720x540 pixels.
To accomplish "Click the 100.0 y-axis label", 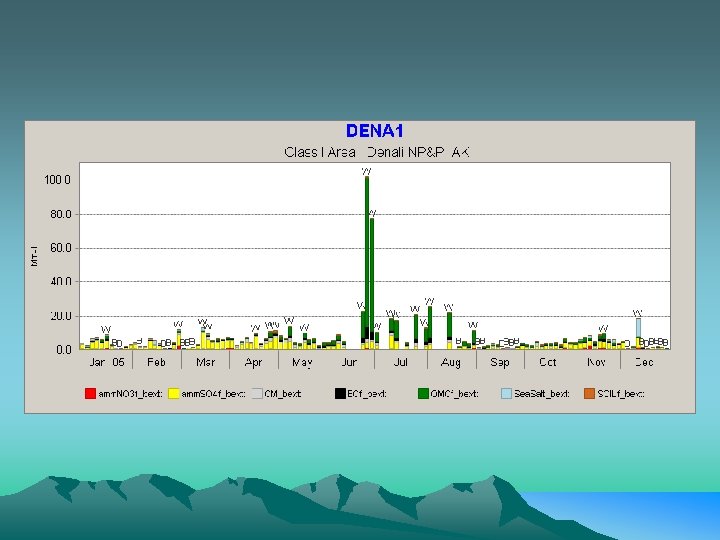I will 57,180.
